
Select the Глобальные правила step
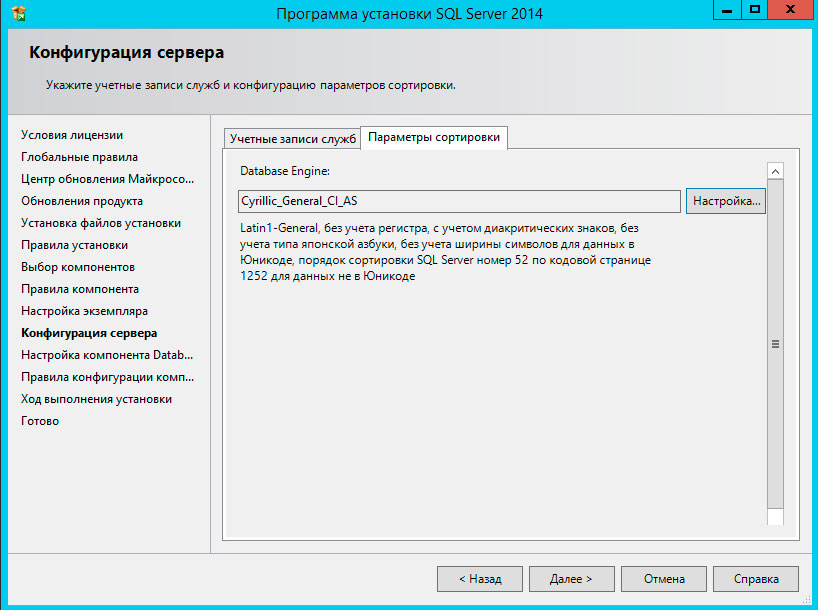click(x=79, y=157)
